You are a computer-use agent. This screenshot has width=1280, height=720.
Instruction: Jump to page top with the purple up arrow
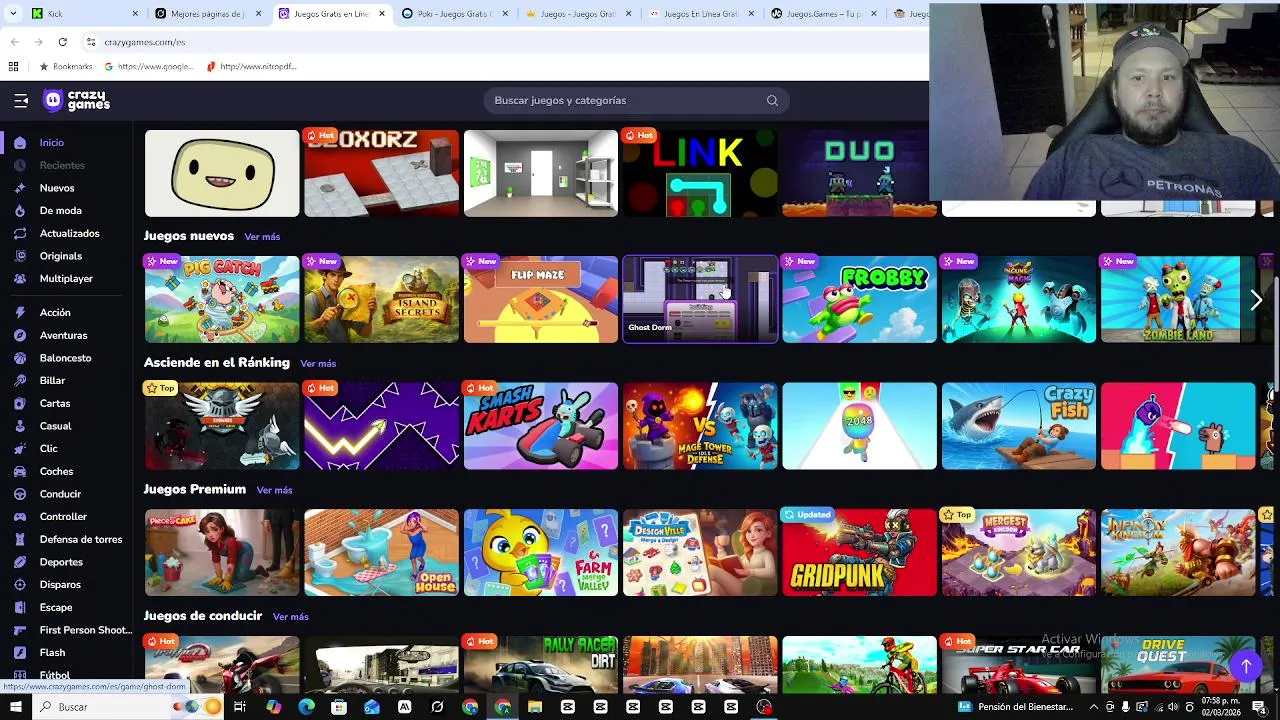[1246, 666]
